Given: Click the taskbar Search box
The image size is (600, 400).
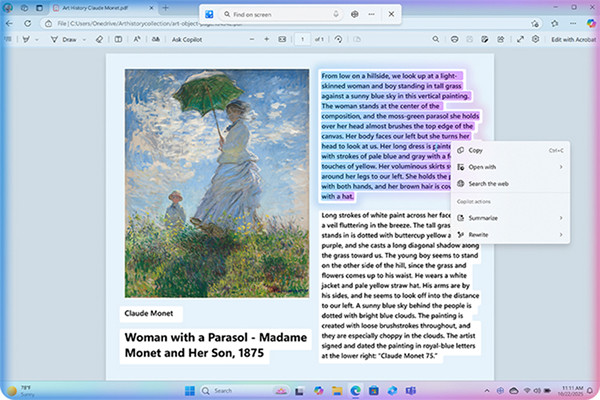Looking at the screenshot, I should pos(245,391).
